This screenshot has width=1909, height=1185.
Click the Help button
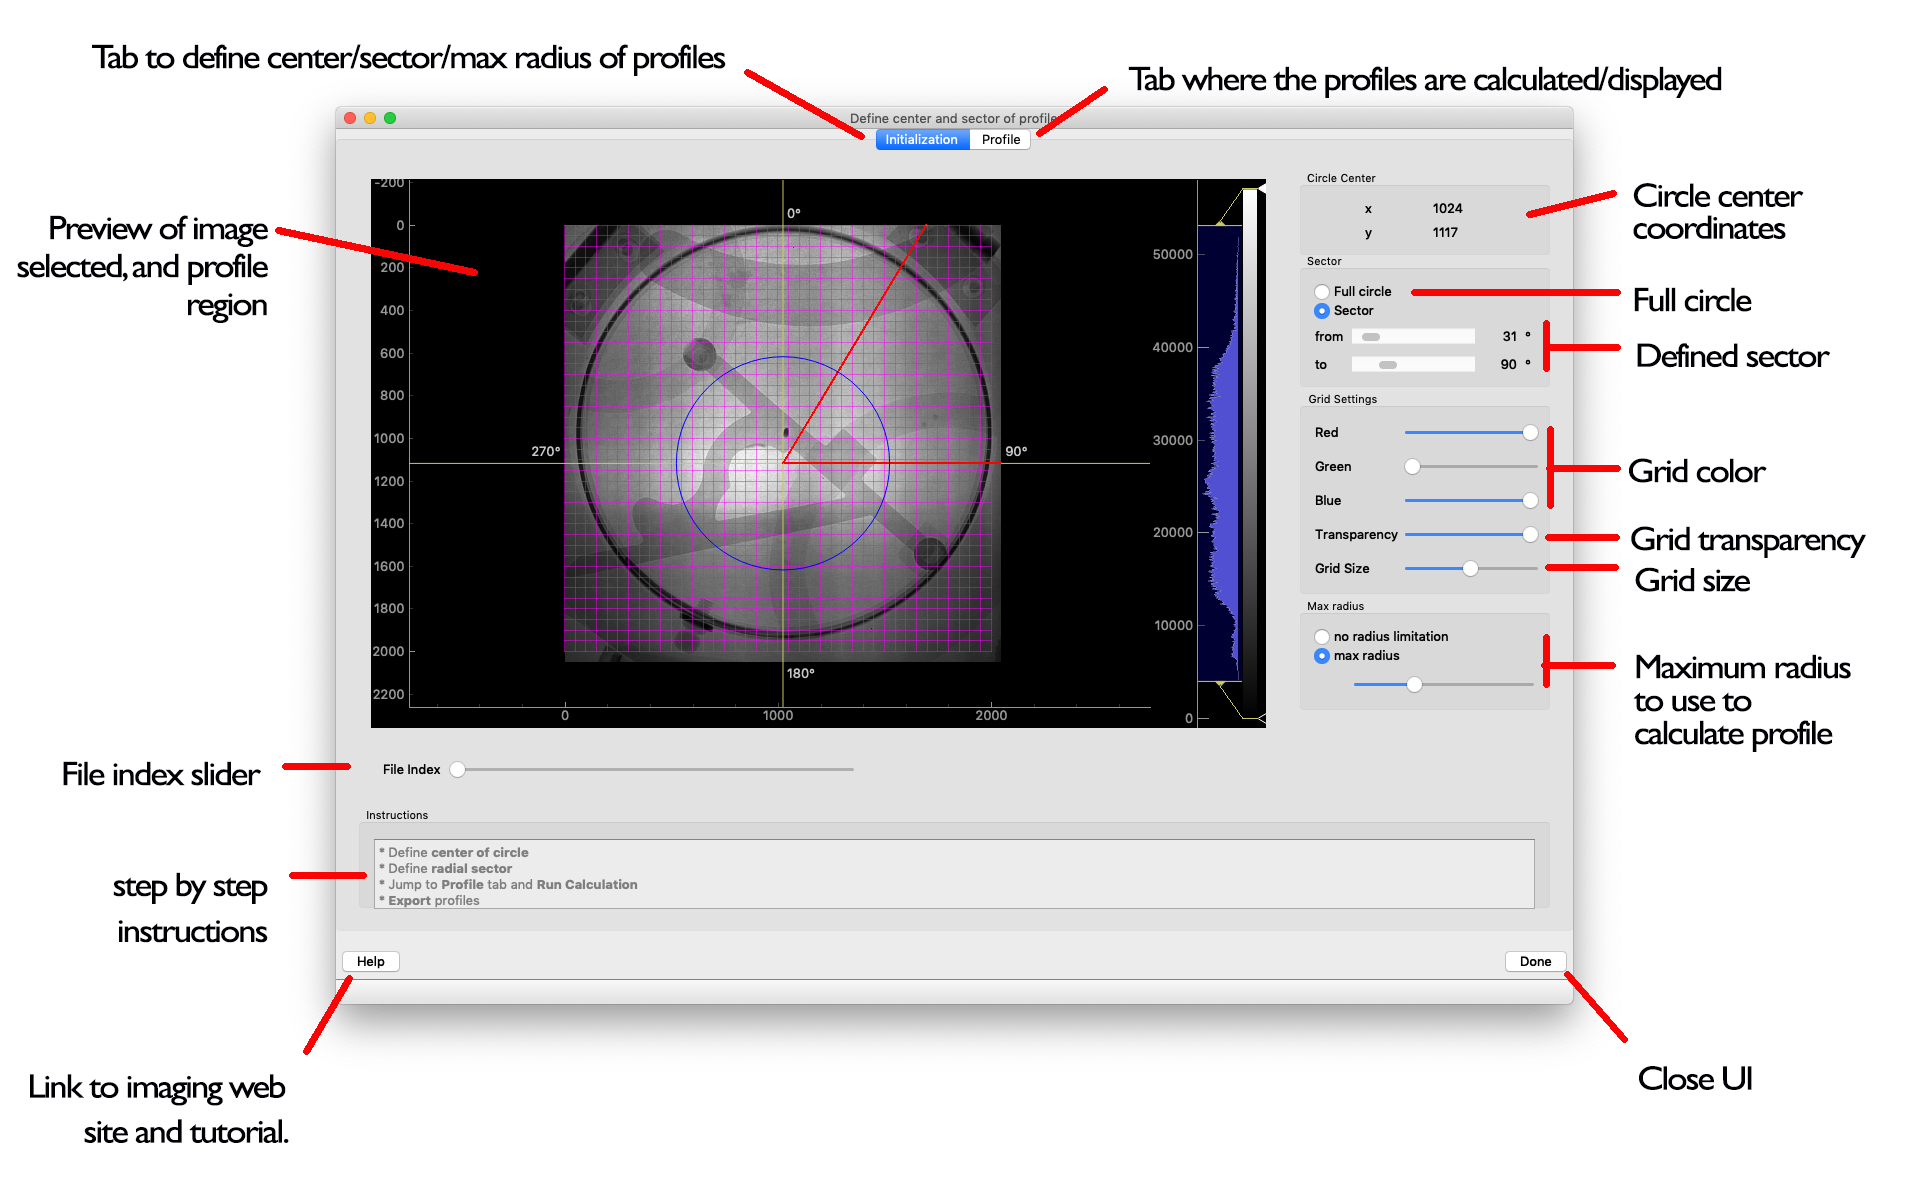370,961
